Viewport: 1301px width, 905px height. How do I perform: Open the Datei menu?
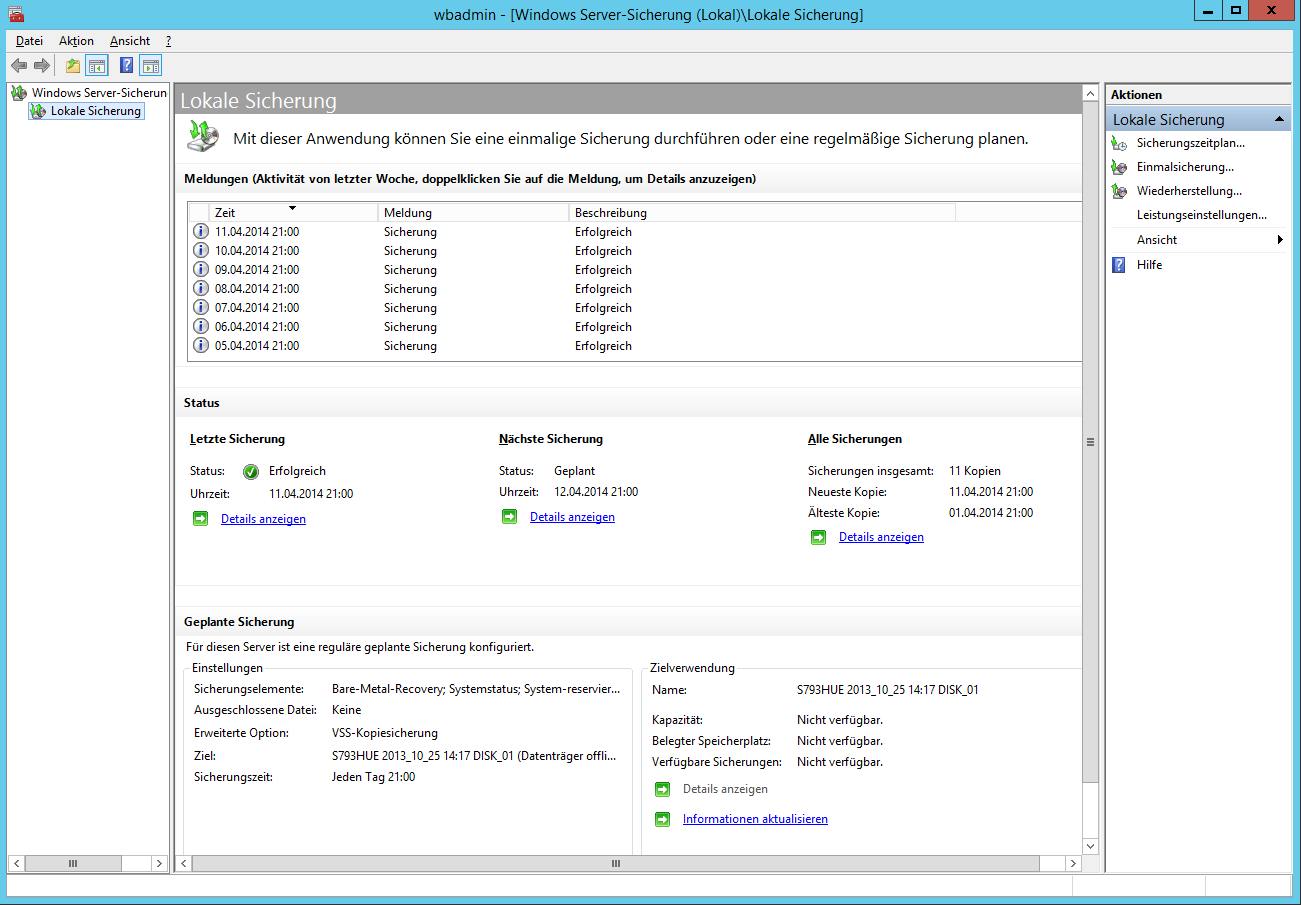pos(29,41)
